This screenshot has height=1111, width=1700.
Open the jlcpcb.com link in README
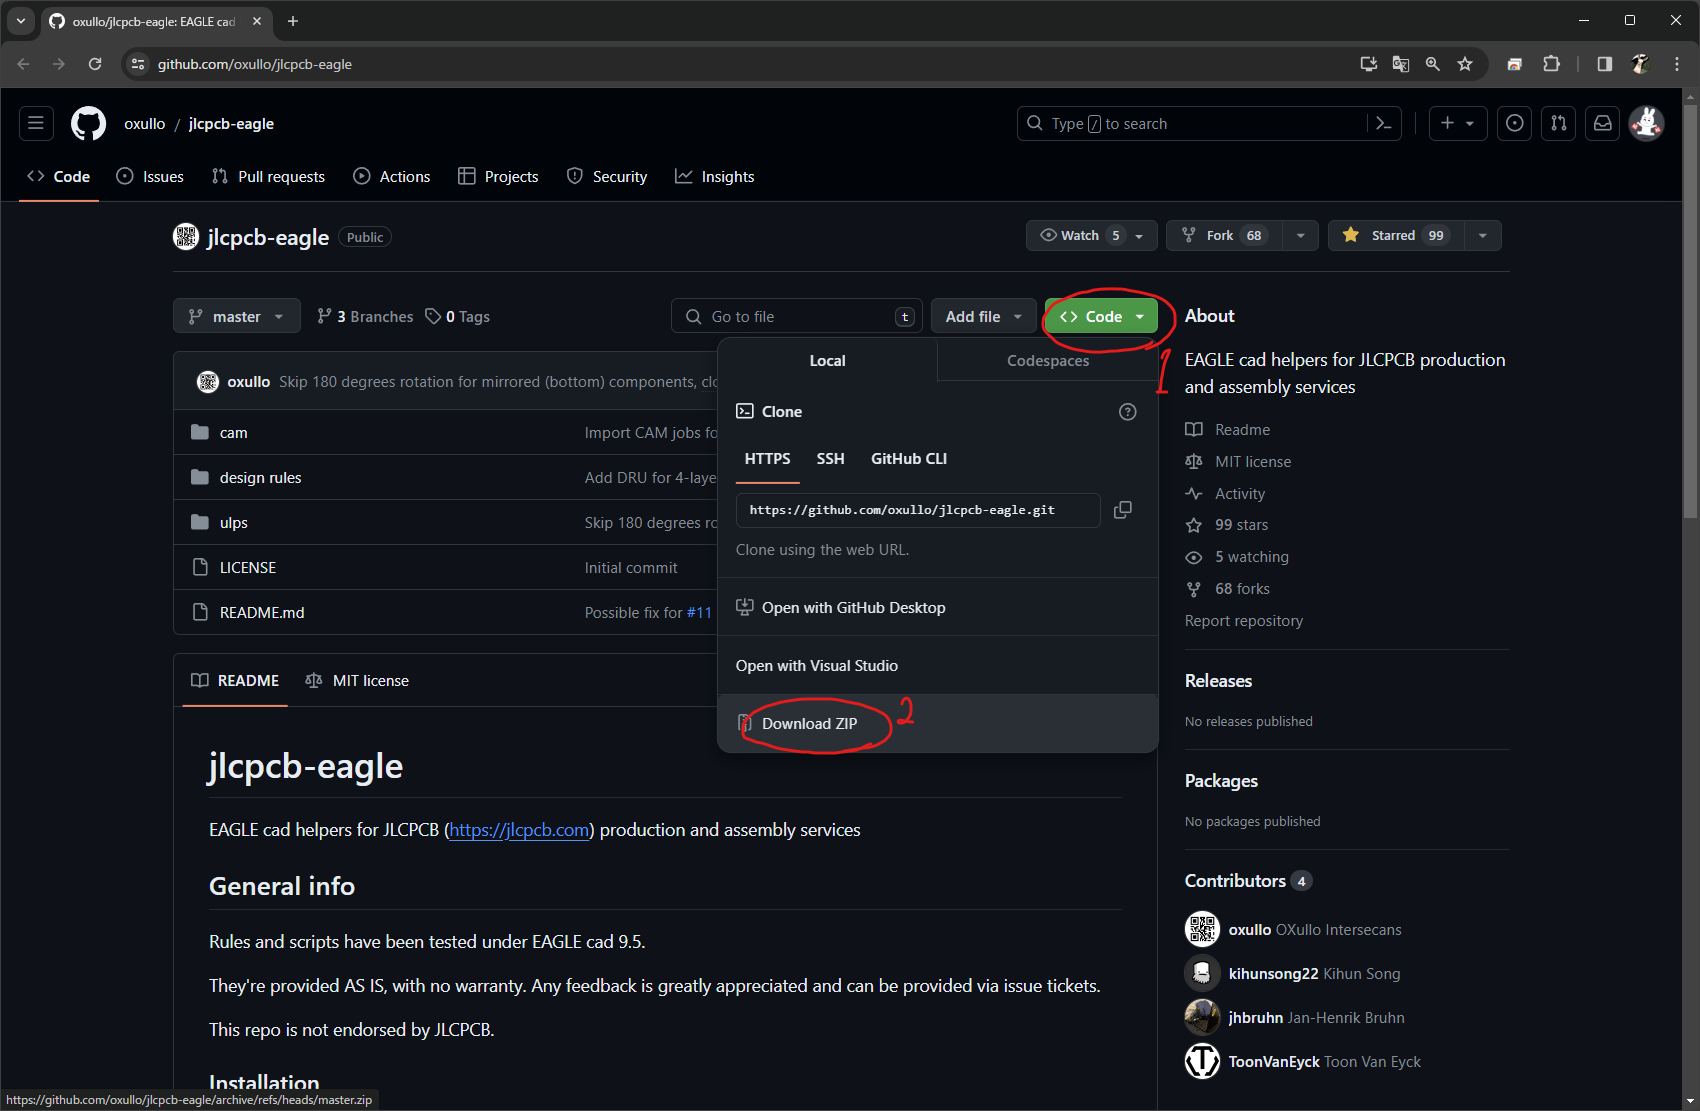(x=519, y=830)
